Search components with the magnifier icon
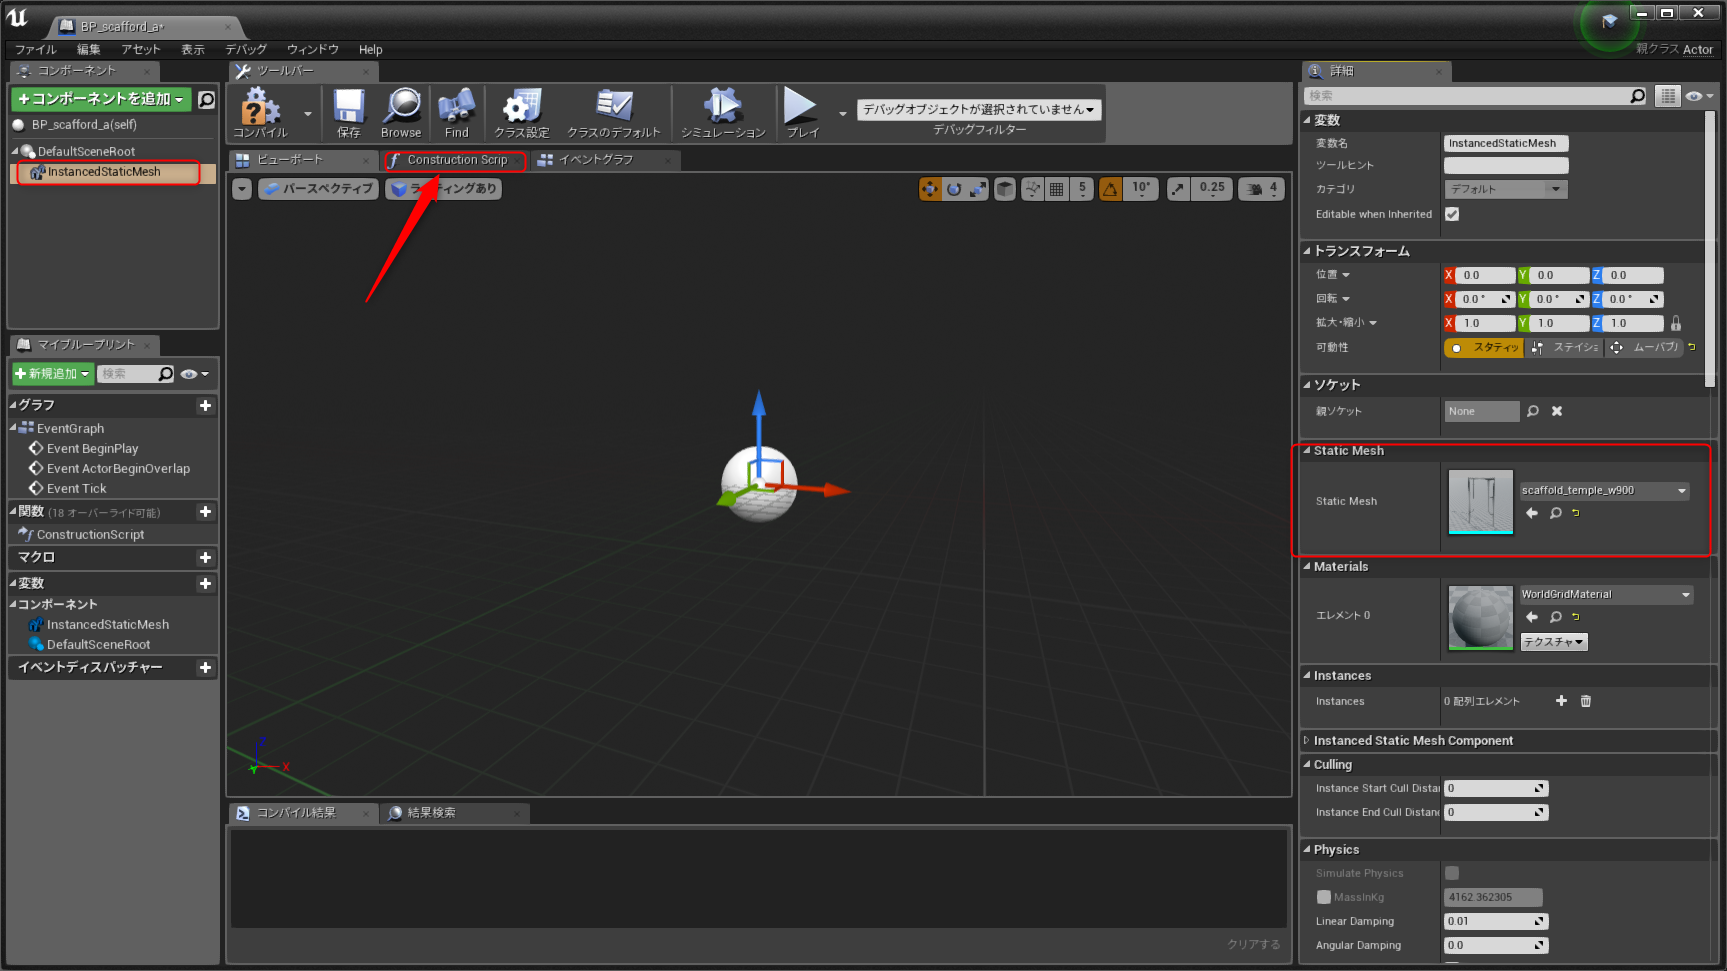Viewport: 1727px width, 971px height. 206,99
